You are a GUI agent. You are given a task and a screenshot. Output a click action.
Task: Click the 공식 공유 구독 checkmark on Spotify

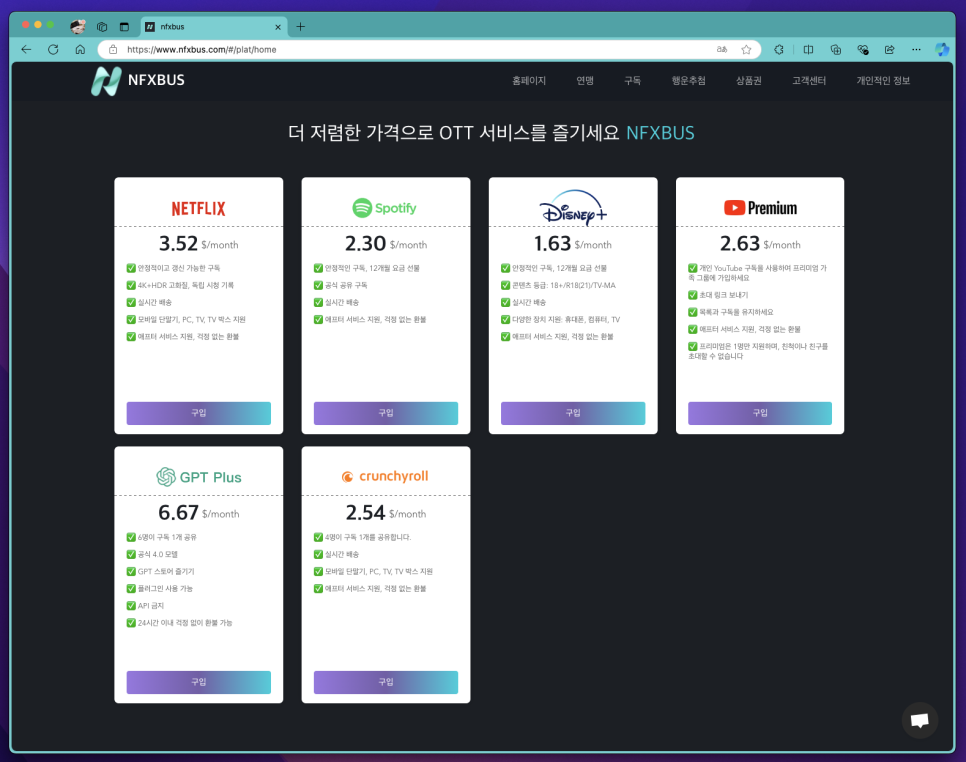pyautogui.click(x=318, y=285)
